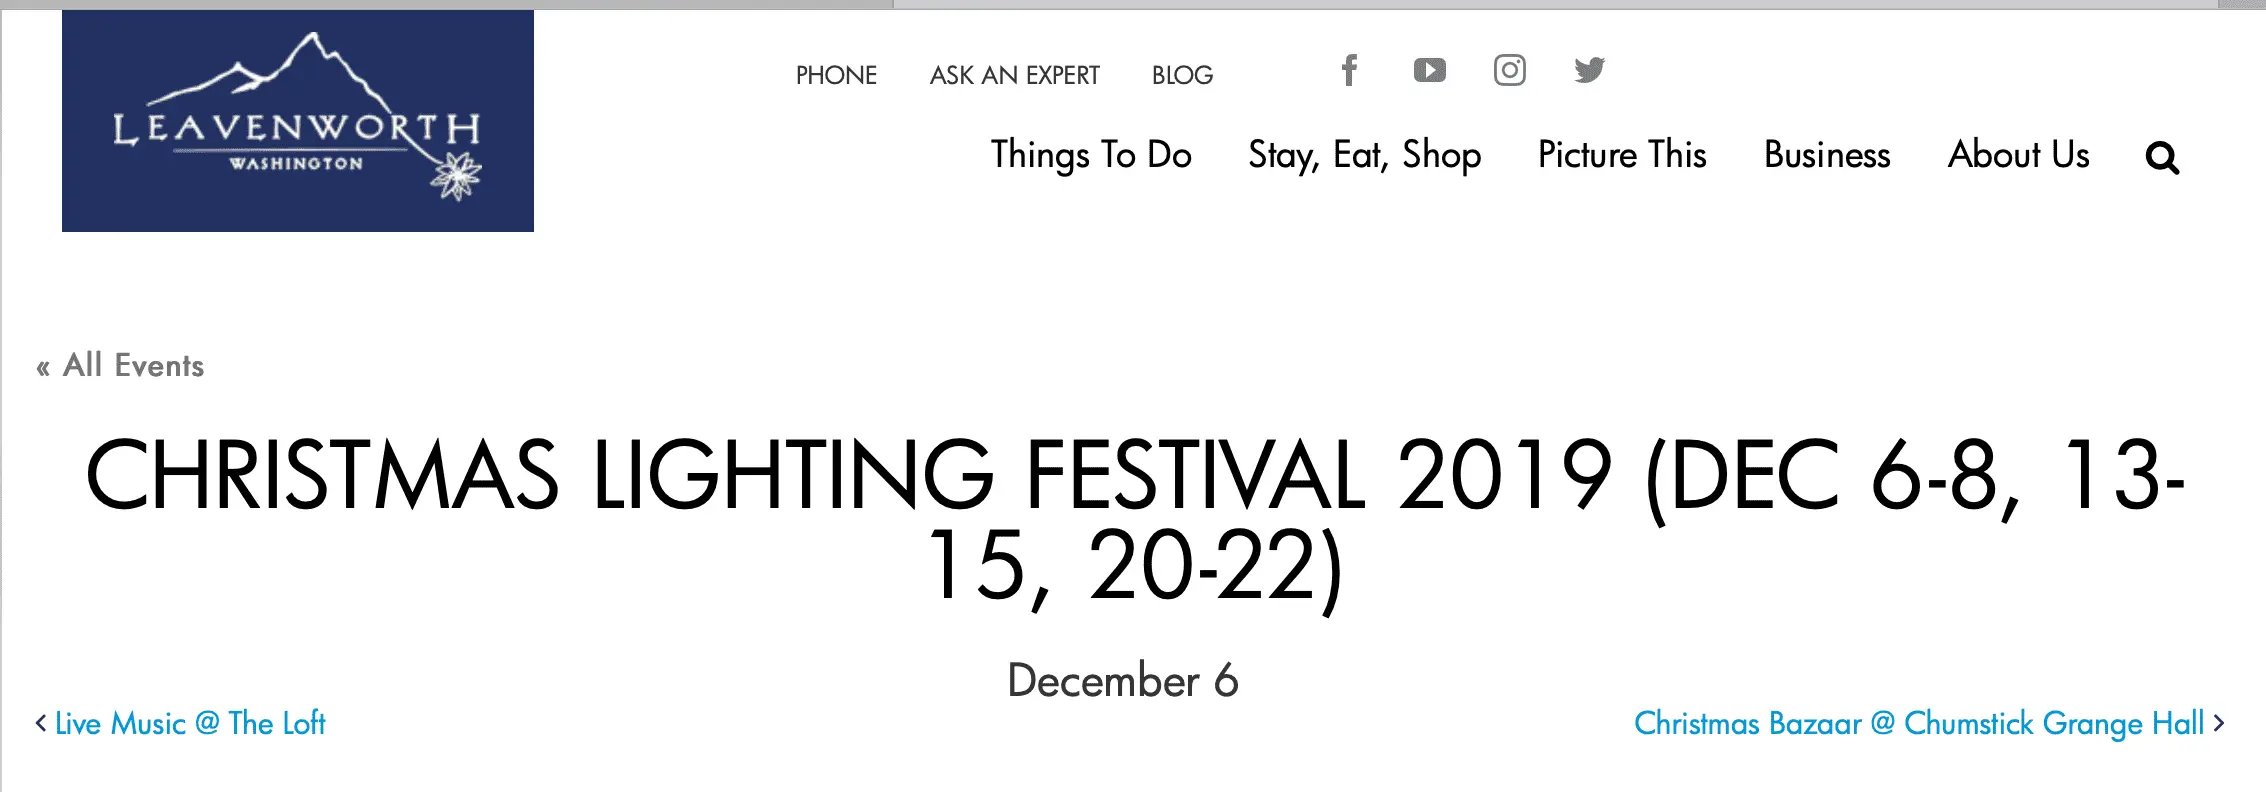This screenshot has width=2266, height=792.
Task: Open the site search magnifier
Action: pos(2162,157)
